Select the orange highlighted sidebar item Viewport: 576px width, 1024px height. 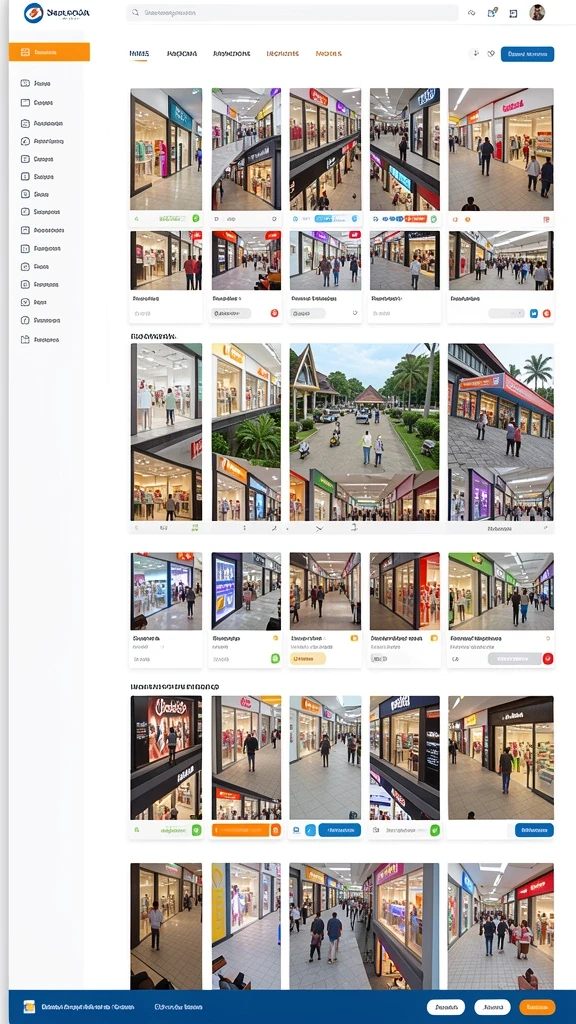(x=49, y=52)
